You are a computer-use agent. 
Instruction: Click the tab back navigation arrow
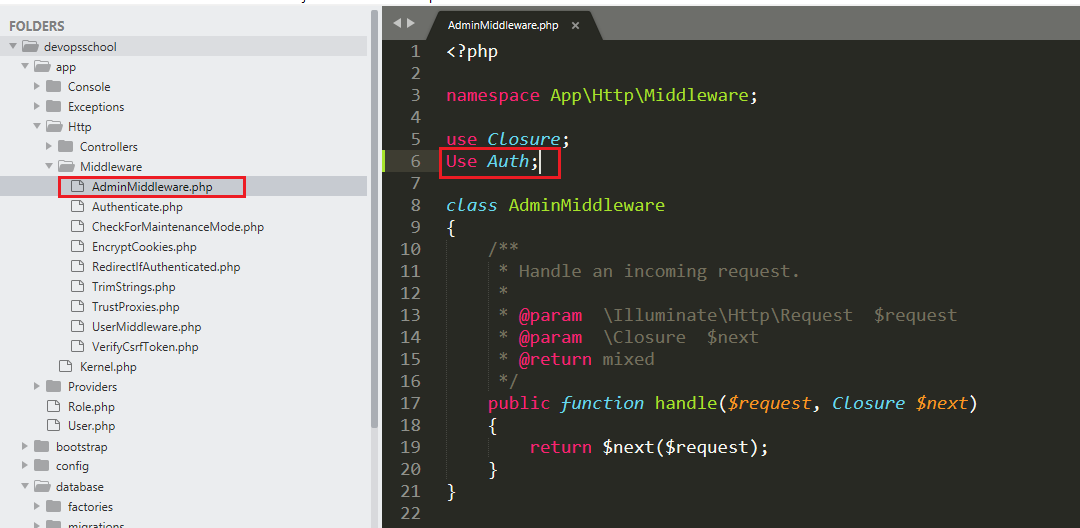(x=397, y=22)
